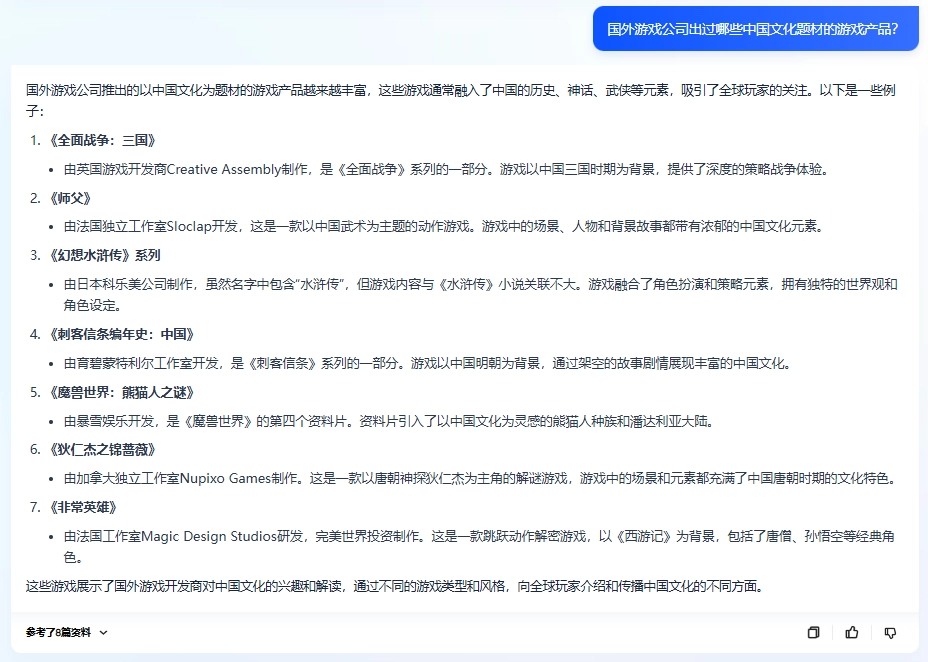
Task: Select the 《狄仁杰之锦蔷薇》 entry
Action: pos(101,449)
